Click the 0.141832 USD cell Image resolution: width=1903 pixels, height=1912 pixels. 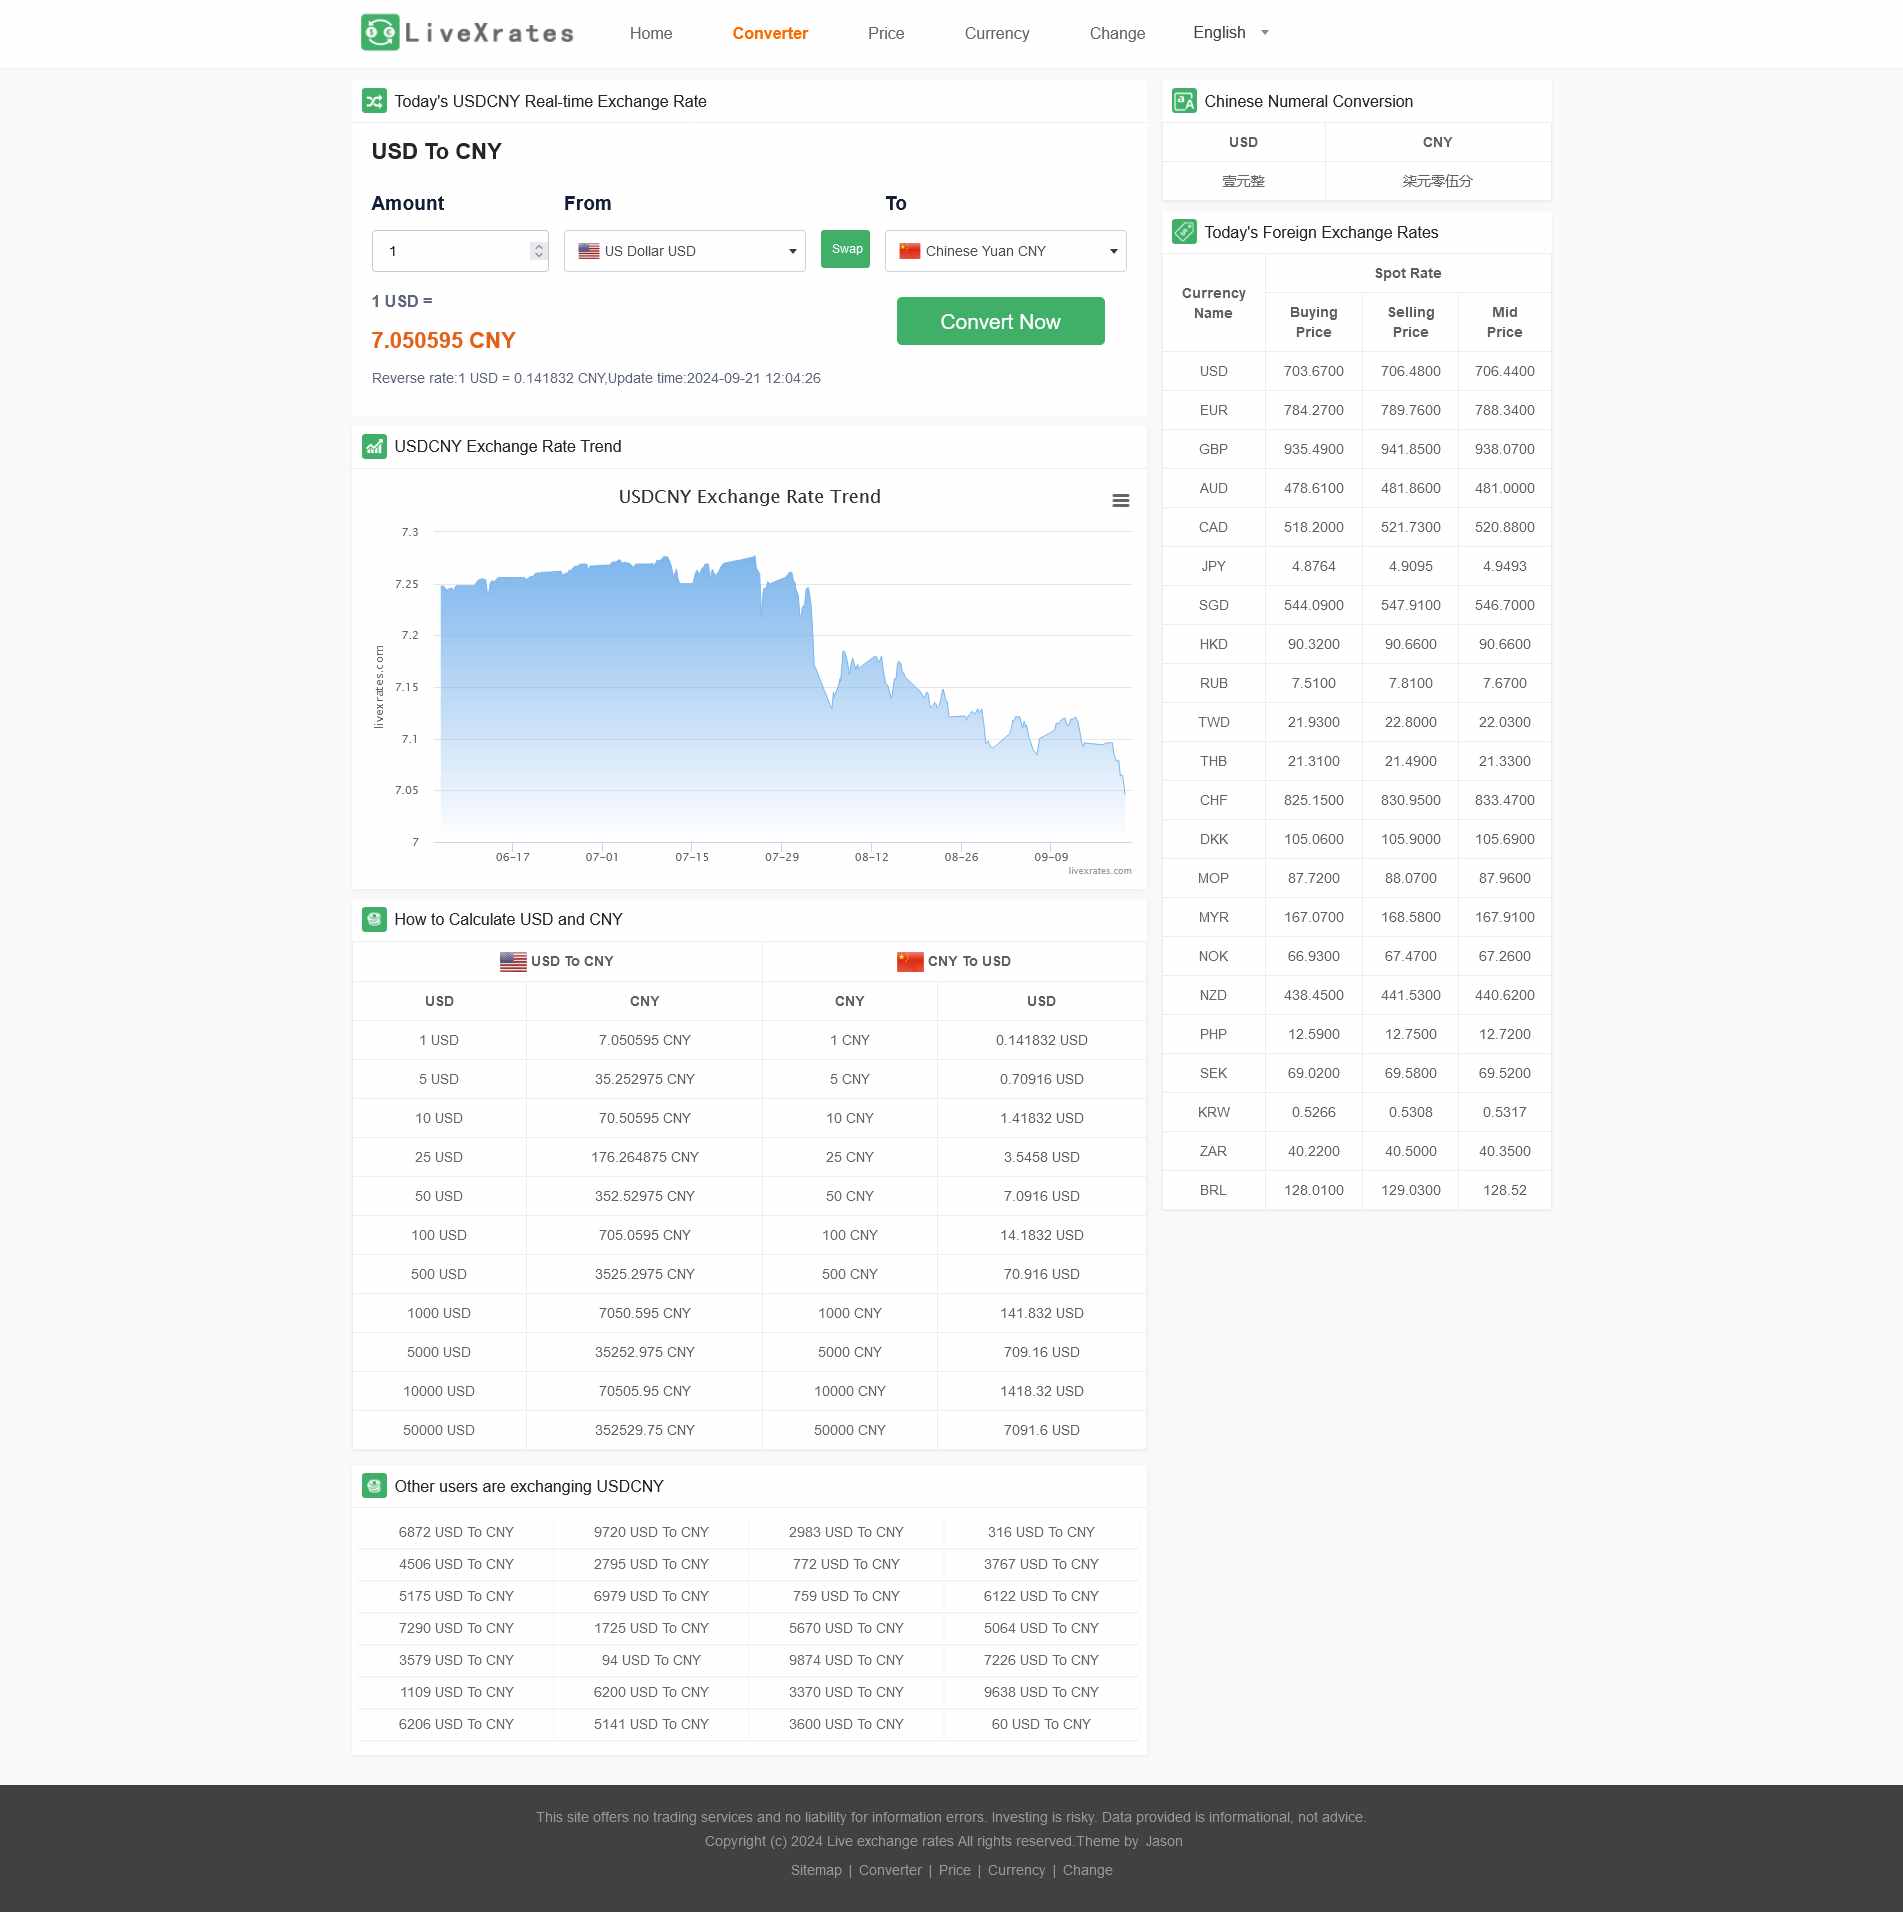tap(1041, 1040)
